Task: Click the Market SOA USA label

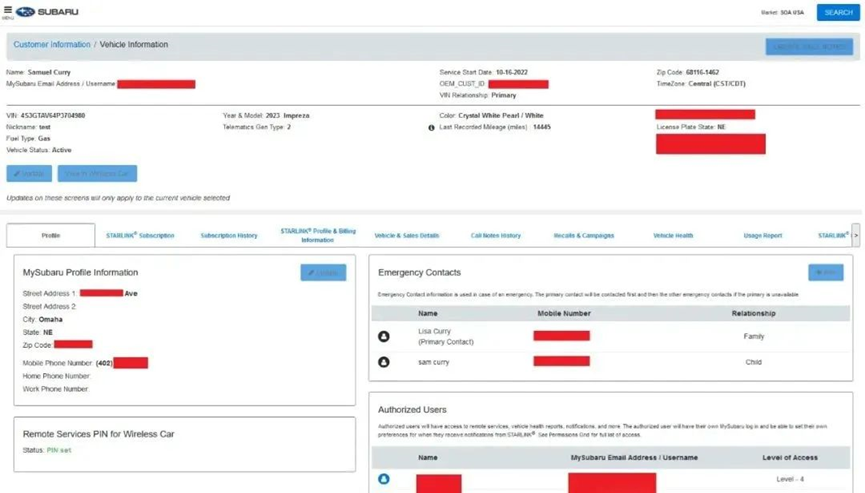Action: 782,12
